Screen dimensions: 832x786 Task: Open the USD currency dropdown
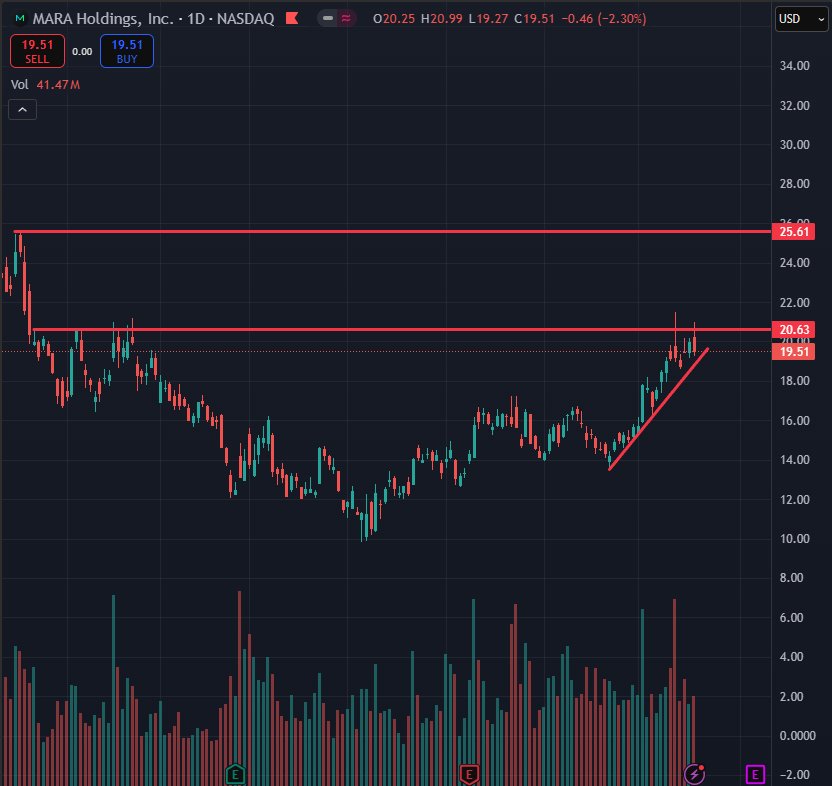point(801,19)
